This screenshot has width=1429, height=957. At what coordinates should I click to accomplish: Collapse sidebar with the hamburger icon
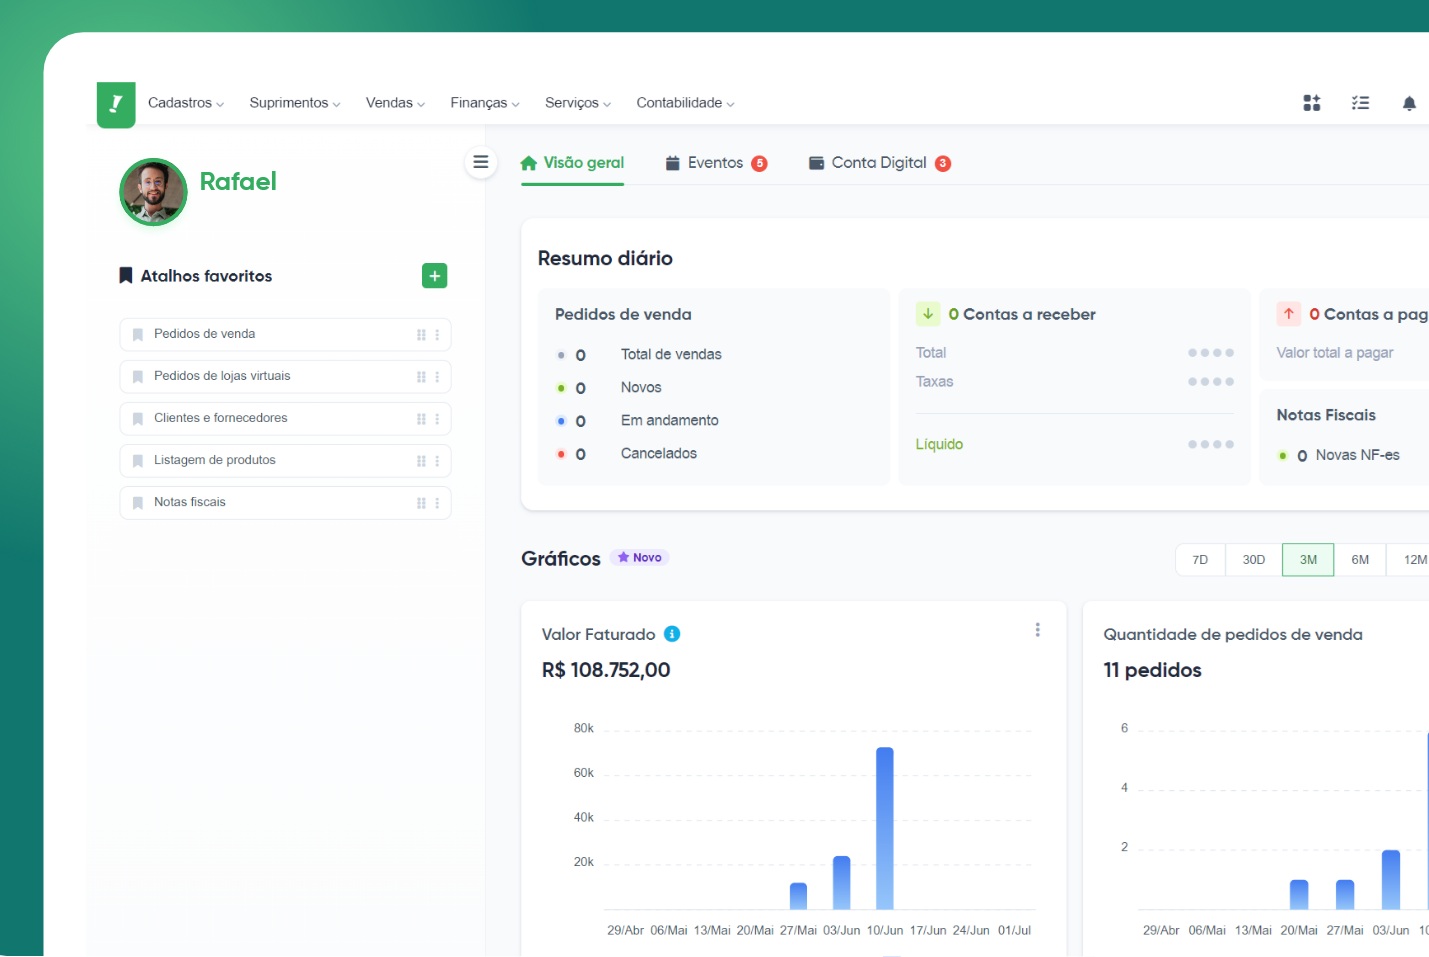(x=481, y=162)
